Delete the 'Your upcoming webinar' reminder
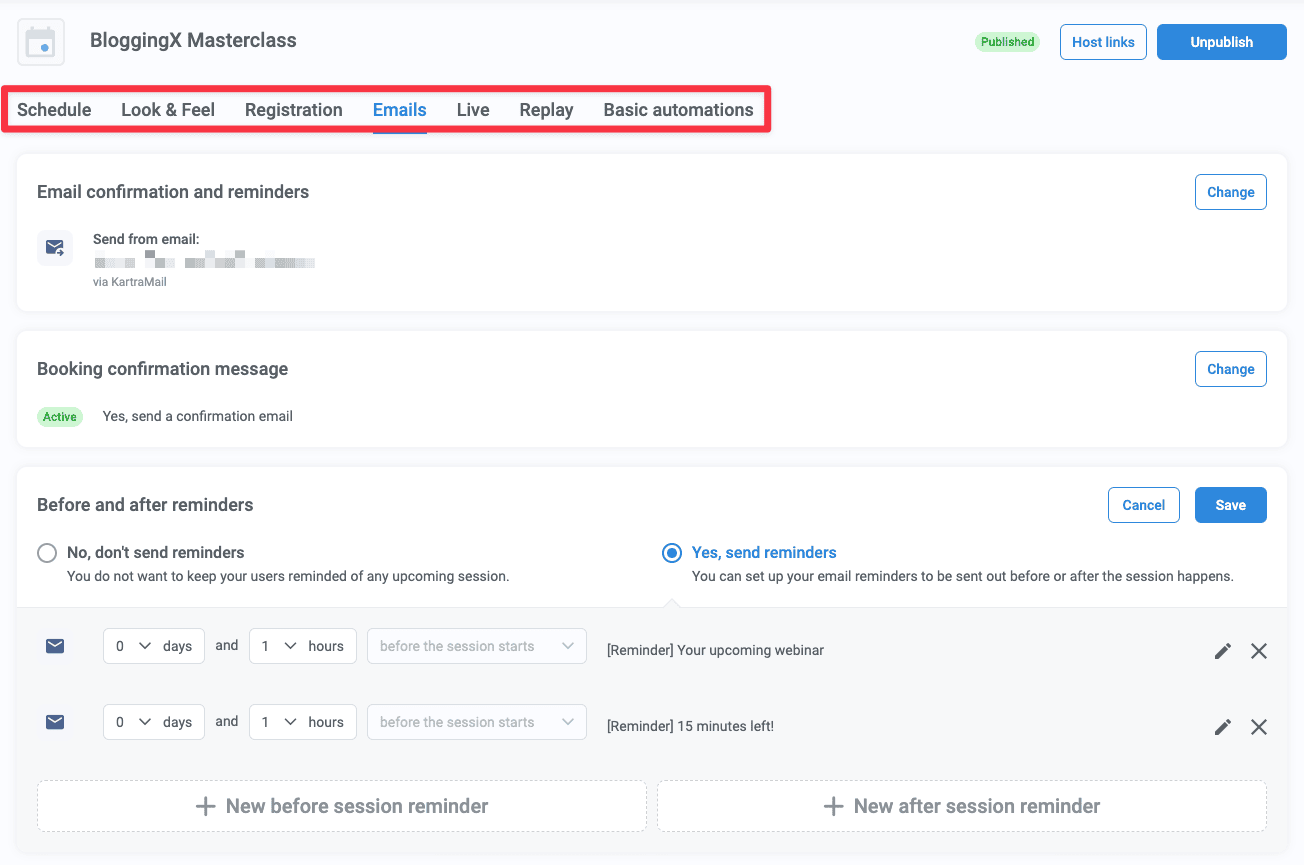The image size is (1304, 865). point(1259,651)
